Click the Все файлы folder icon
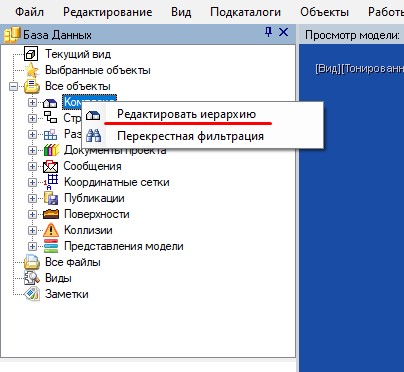 pyautogui.click(x=32, y=262)
